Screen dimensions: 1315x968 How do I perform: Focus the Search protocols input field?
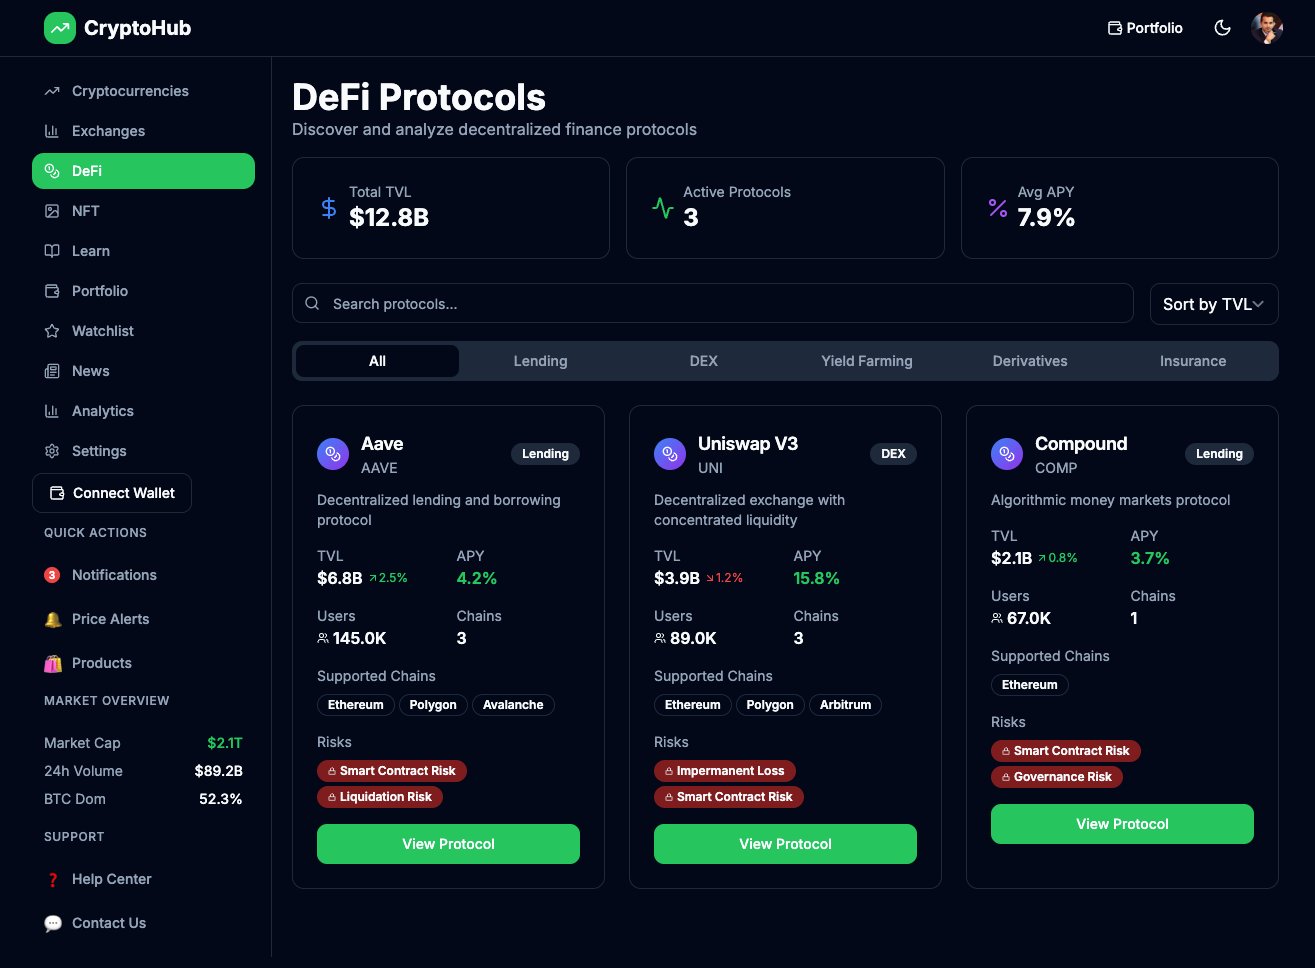coord(713,303)
